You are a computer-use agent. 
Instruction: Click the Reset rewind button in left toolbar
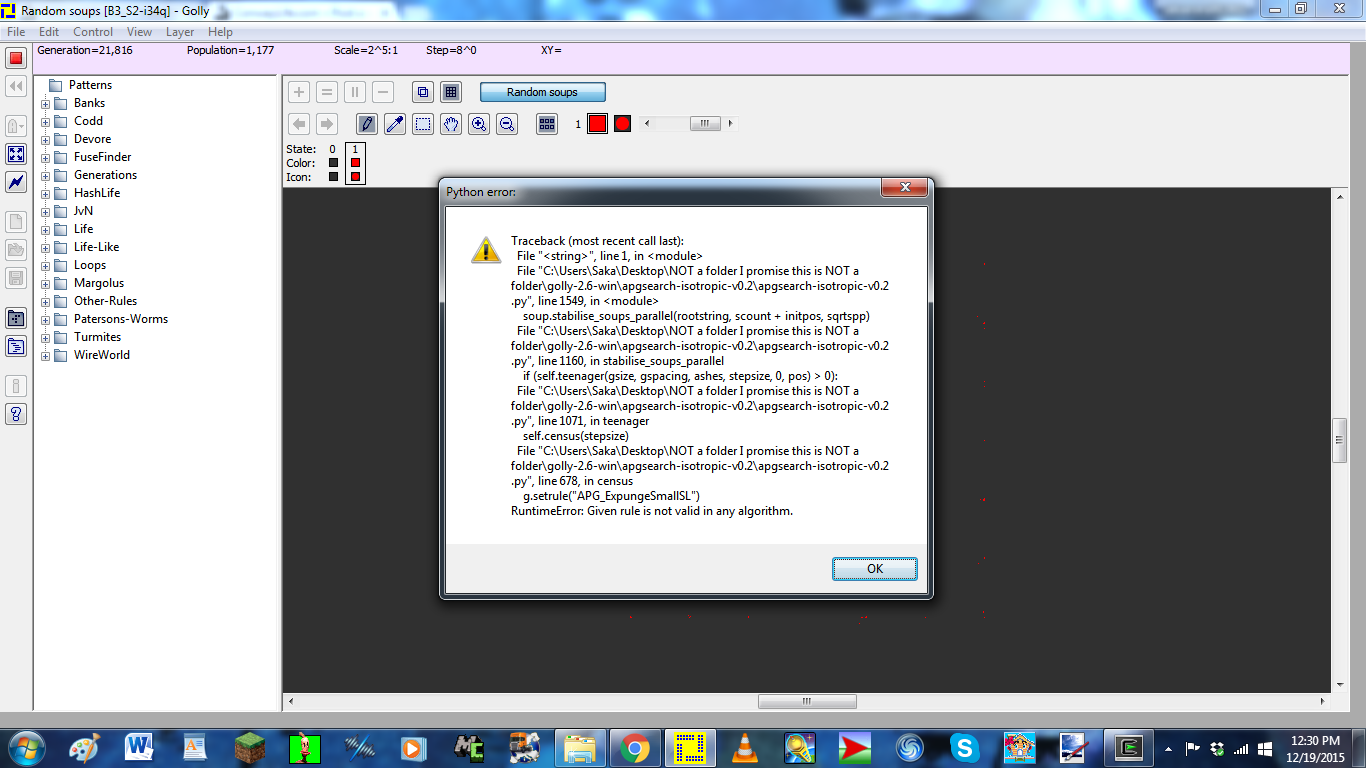pyautogui.click(x=16, y=87)
